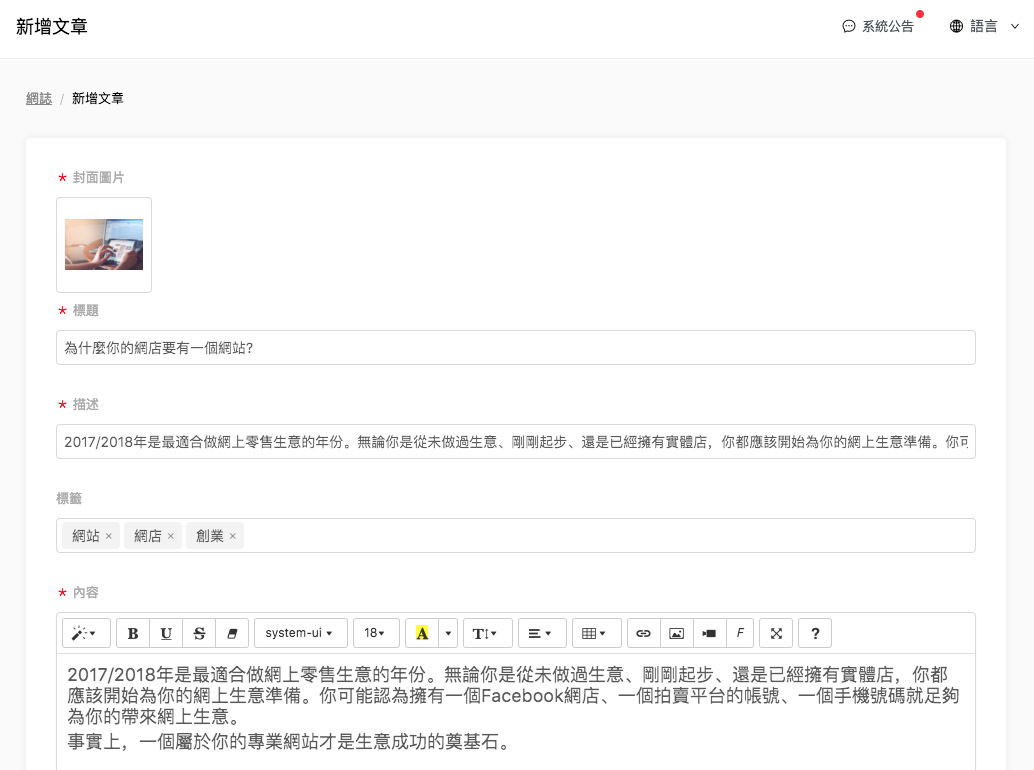Click into the 標題 title input field
This screenshot has height=770, width=1034.
point(516,347)
